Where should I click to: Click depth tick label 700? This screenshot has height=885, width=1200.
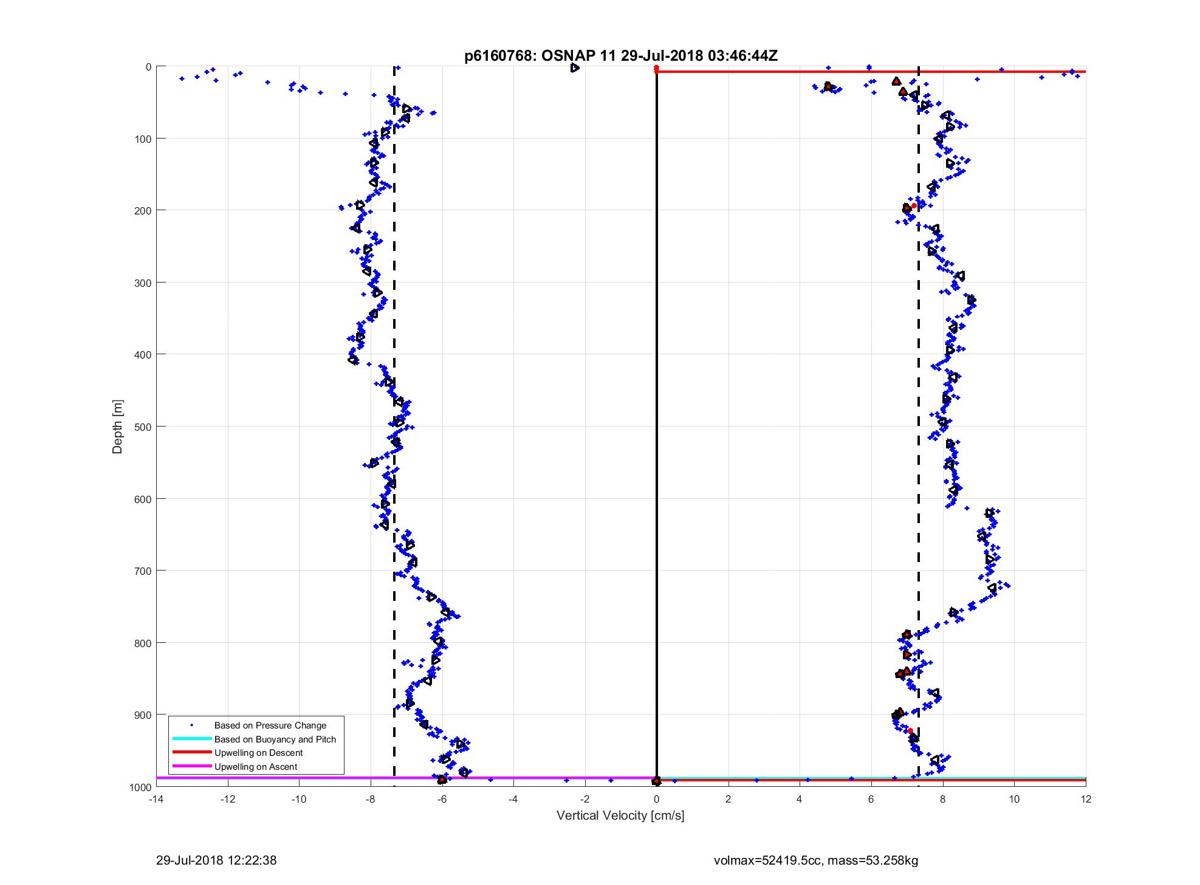pyautogui.click(x=142, y=570)
